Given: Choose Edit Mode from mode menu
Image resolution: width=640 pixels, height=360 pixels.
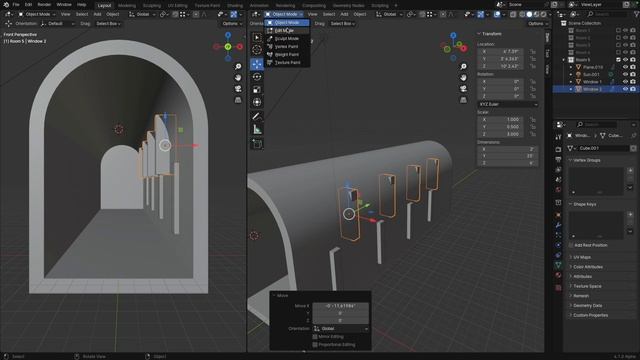Looking at the screenshot, I should click(x=287, y=31).
